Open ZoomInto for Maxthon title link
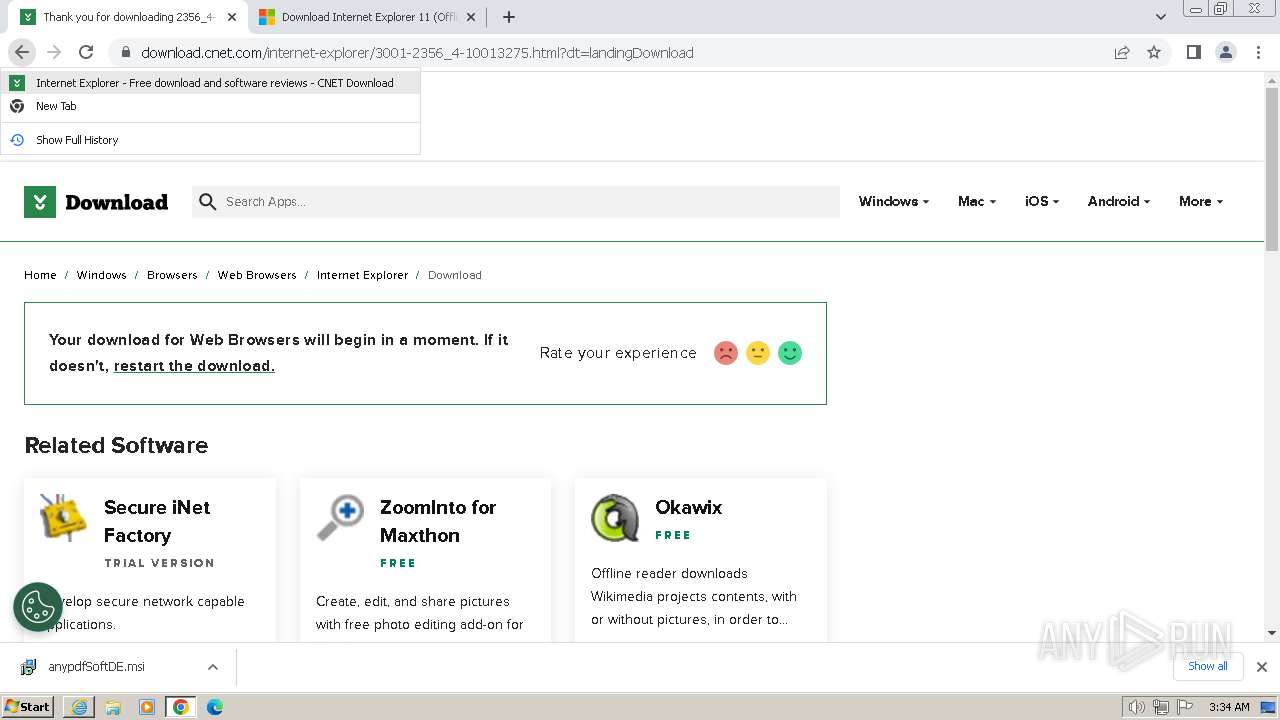The height and width of the screenshot is (720, 1280). (x=438, y=521)
